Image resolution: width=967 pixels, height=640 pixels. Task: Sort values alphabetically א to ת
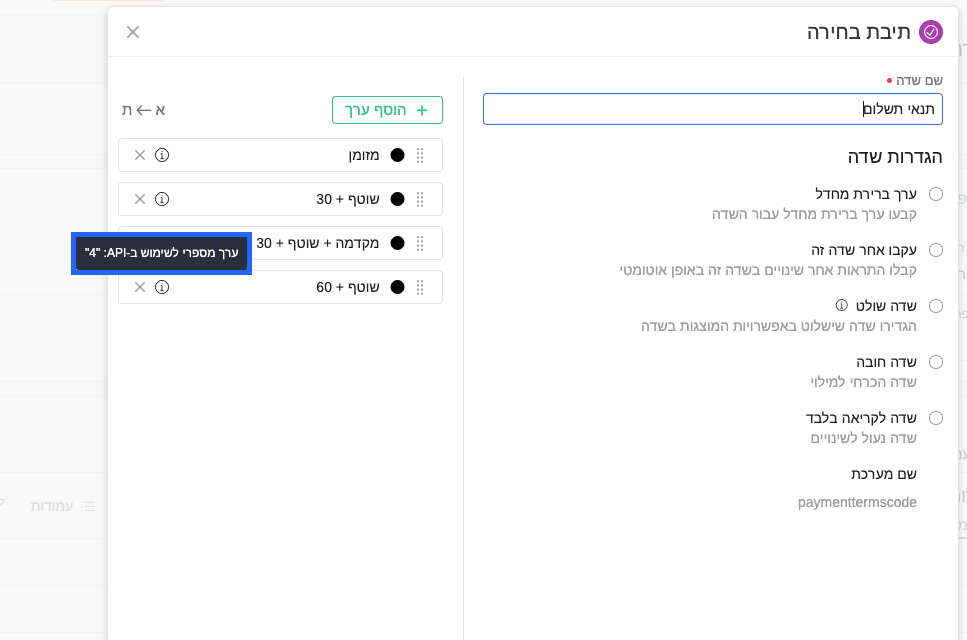(x=143, y=110)
